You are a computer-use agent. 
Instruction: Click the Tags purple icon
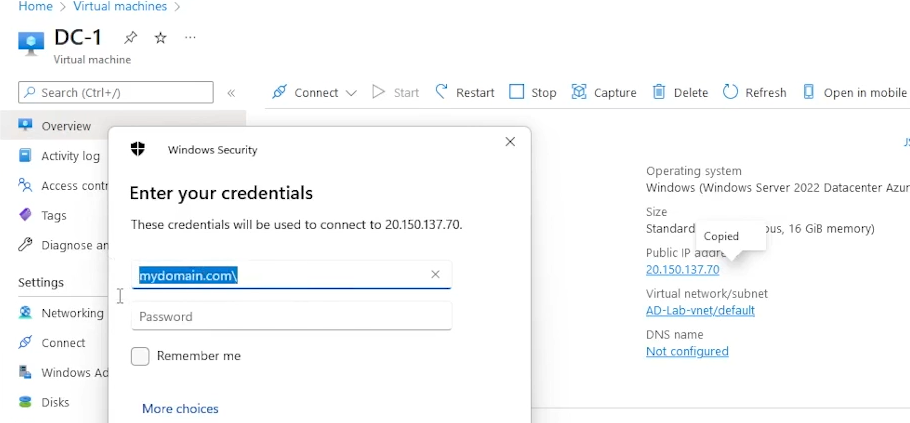coord(25,215)
